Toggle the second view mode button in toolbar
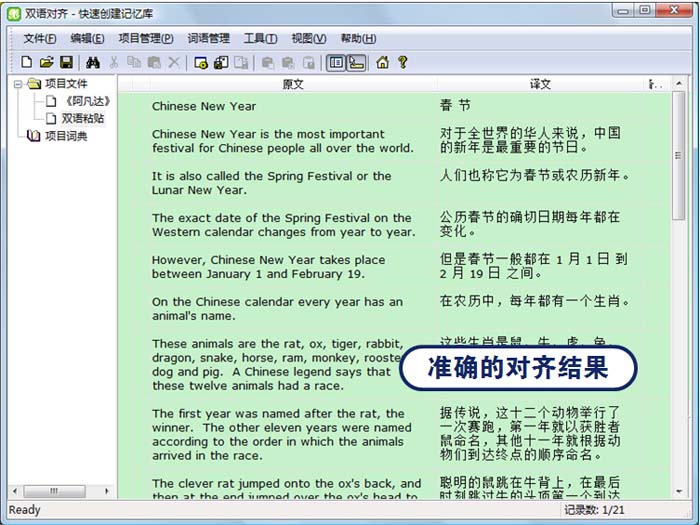The height and width of the screenshot is (525, 700). click(x=356, y=62)
